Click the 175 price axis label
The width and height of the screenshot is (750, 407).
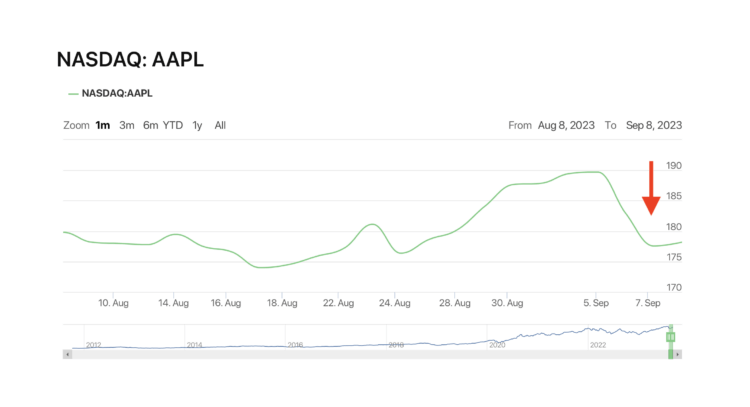pyautogui.click(x=674, y=257)
